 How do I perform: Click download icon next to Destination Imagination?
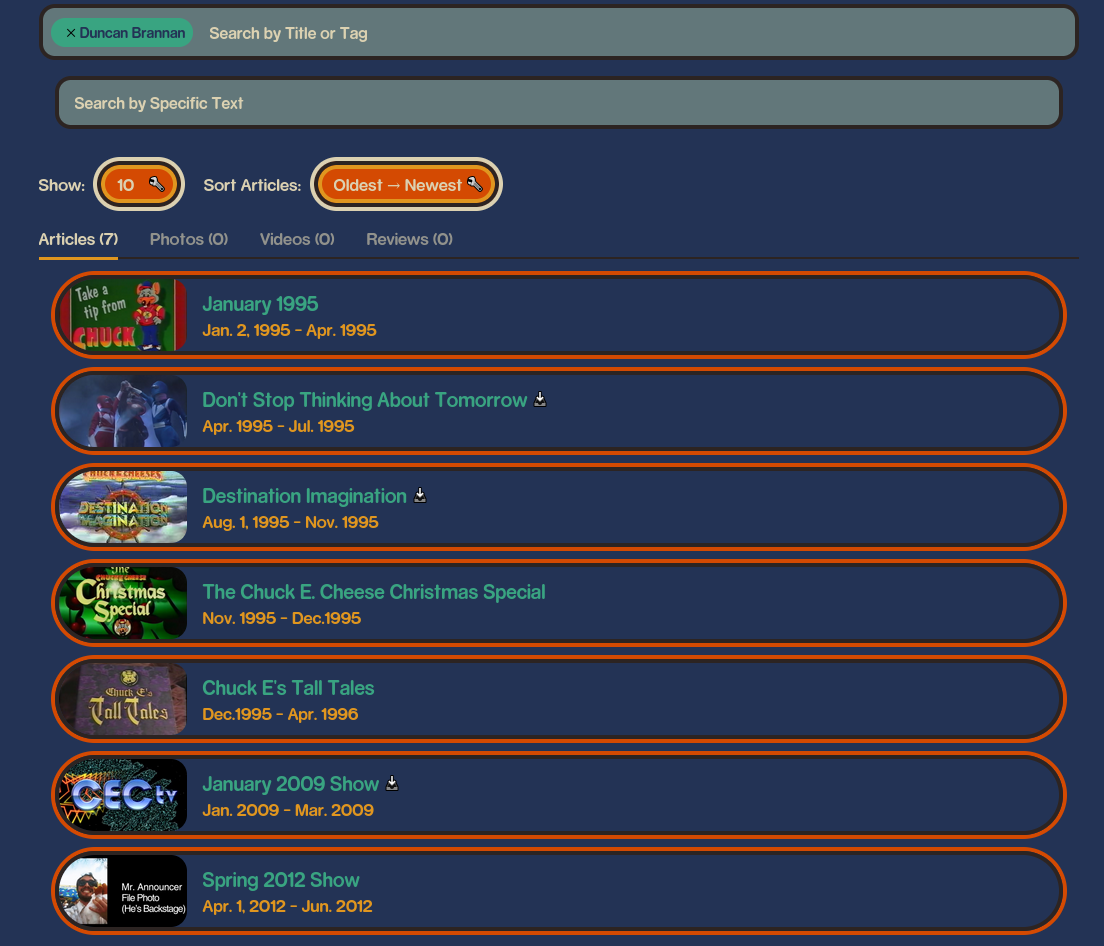coord(420,496)
